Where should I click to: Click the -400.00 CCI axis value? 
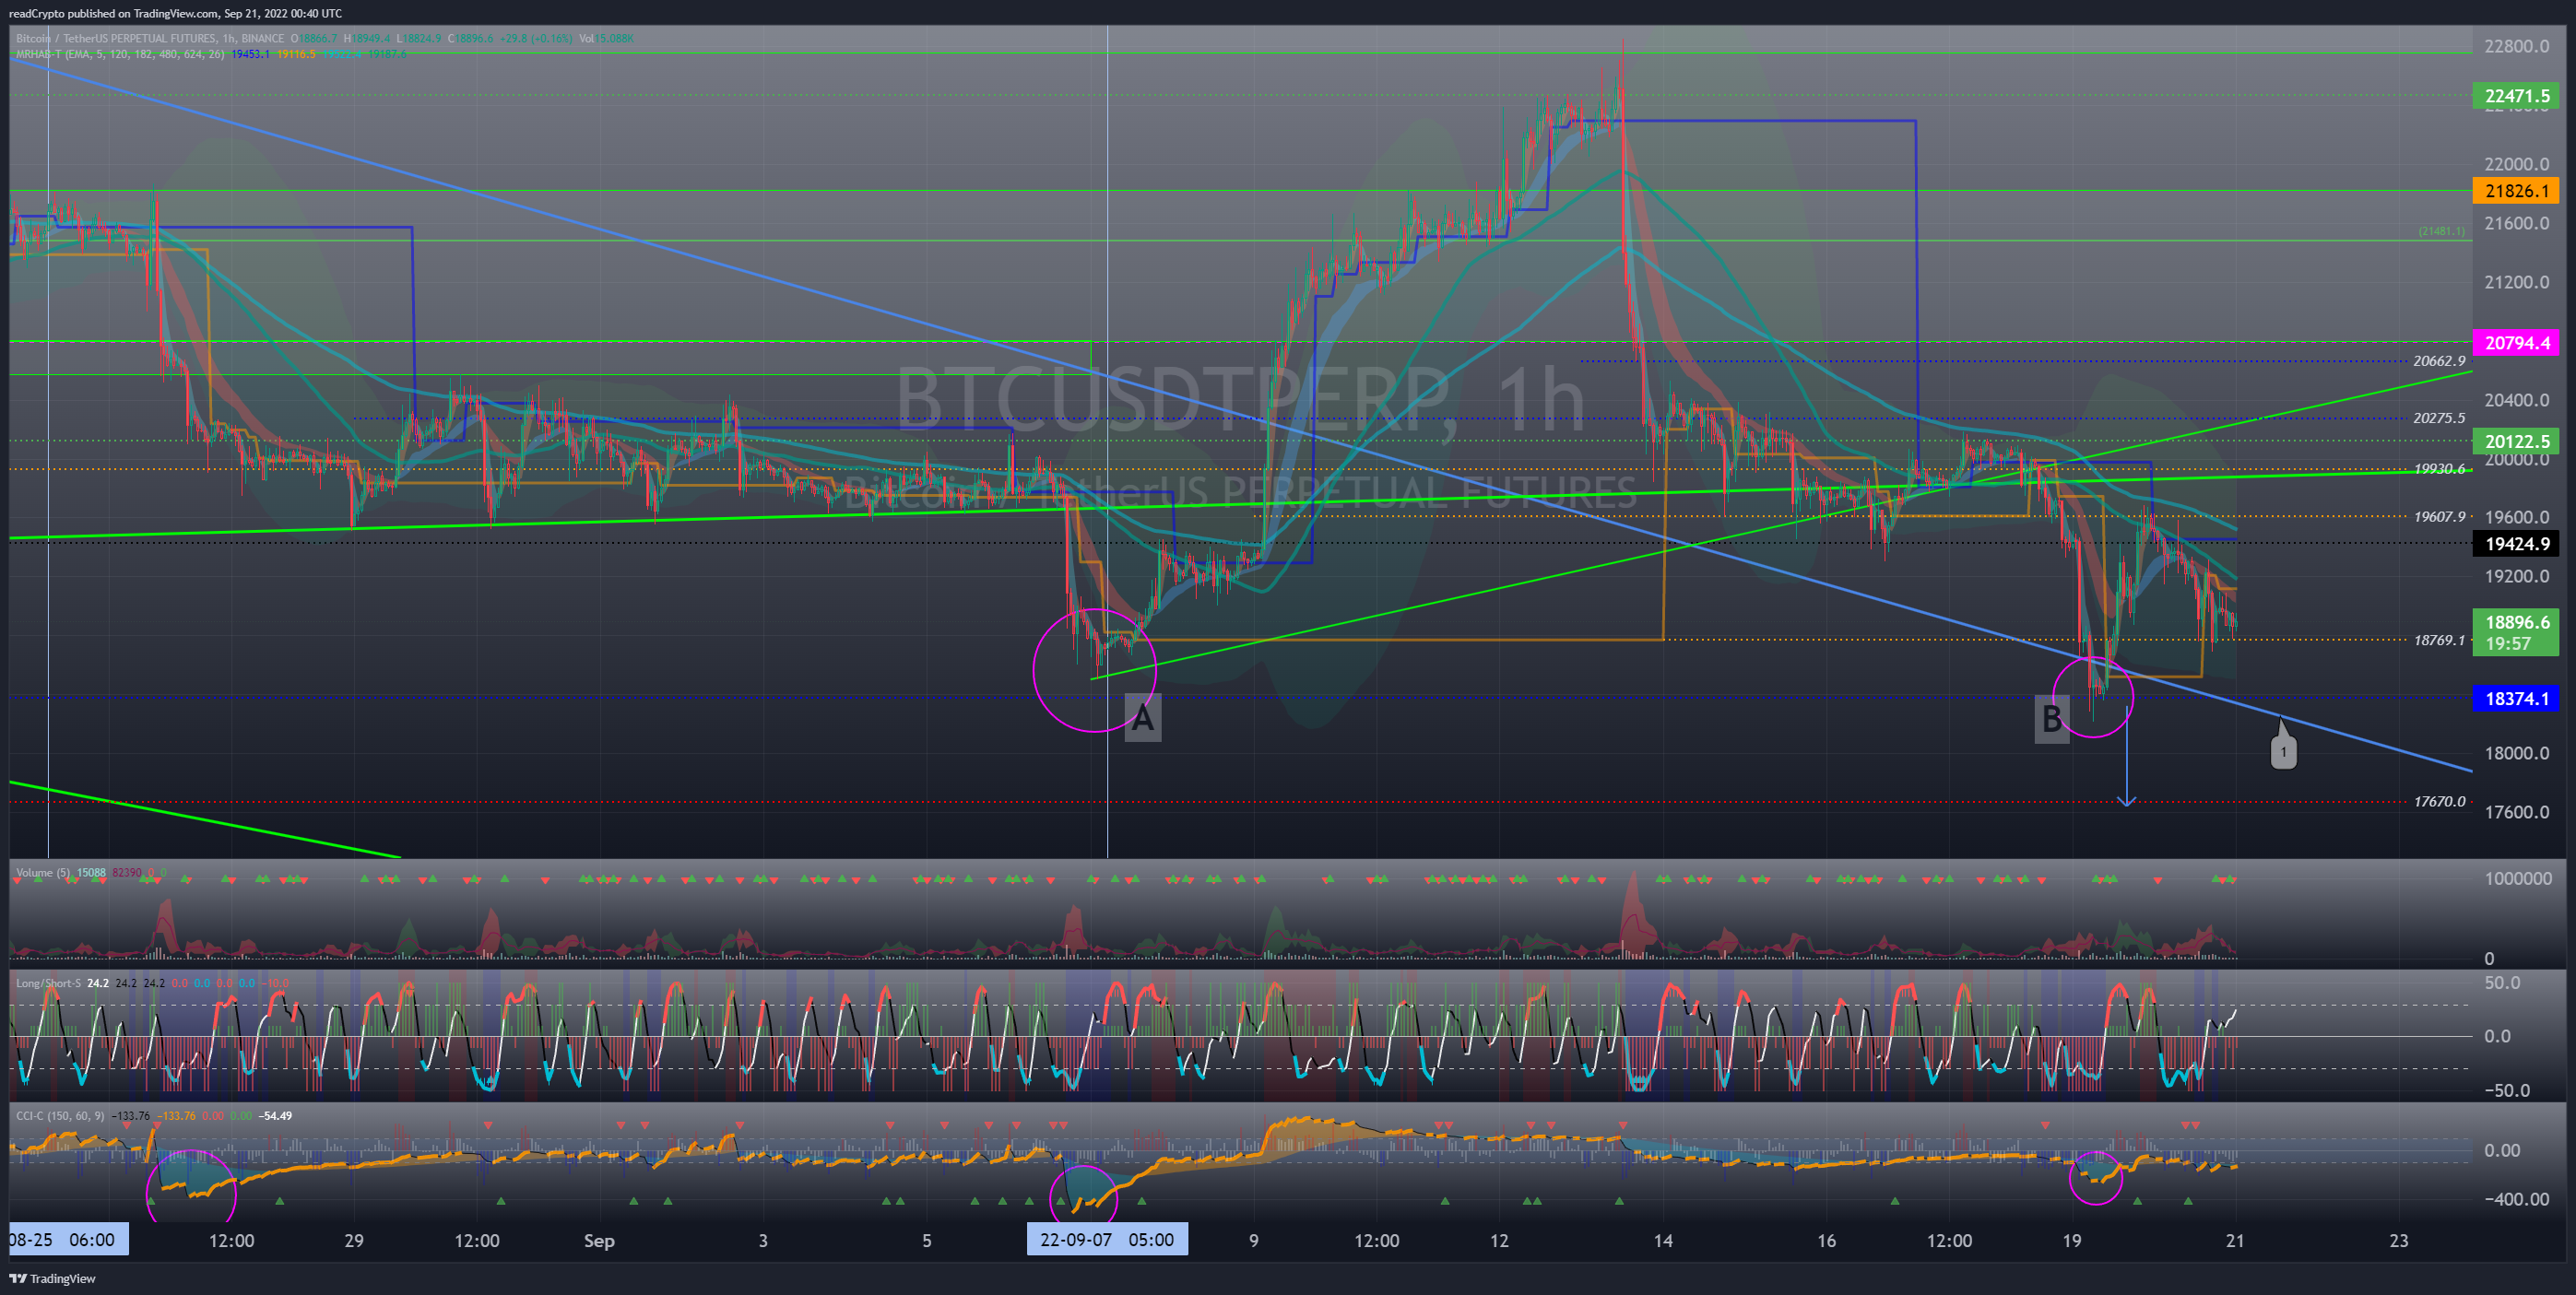2517,1198
